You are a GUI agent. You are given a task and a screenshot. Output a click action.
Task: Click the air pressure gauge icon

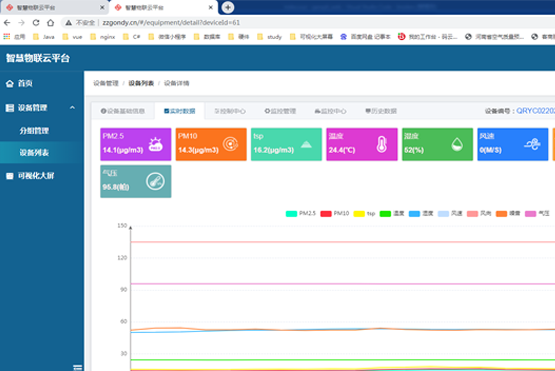(x=155, y=181)
